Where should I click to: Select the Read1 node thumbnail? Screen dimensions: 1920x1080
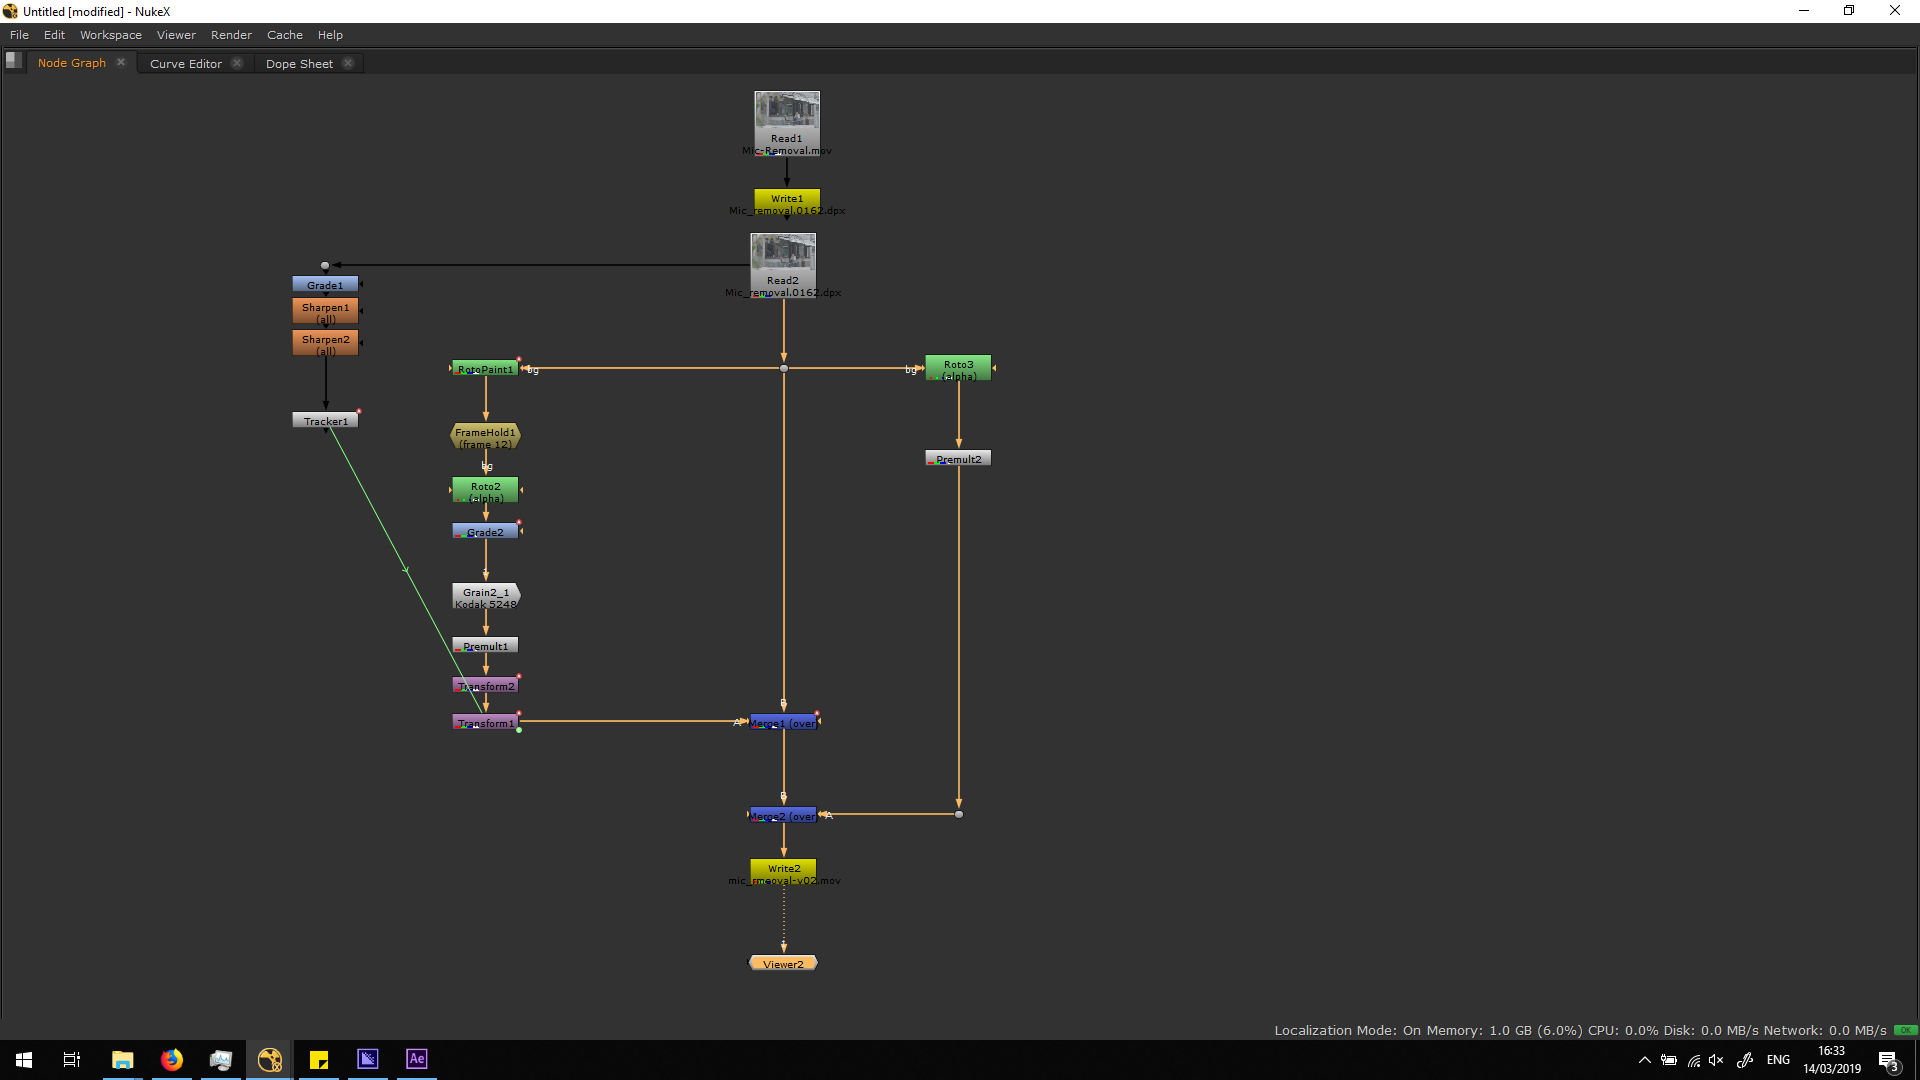[x=786, y=110]
